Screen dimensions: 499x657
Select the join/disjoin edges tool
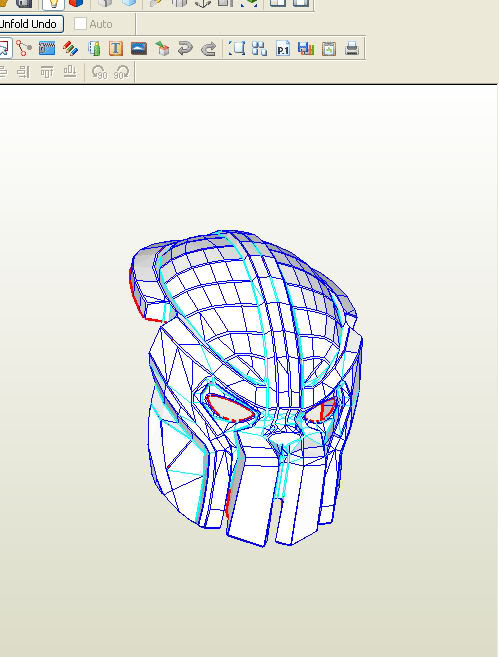(x=23, y=48)
